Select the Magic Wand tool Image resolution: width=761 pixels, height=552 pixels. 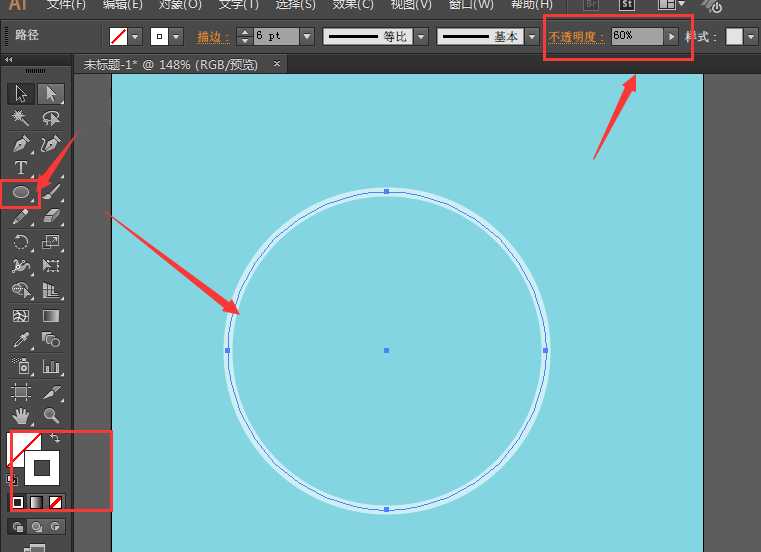click(21, 118)
